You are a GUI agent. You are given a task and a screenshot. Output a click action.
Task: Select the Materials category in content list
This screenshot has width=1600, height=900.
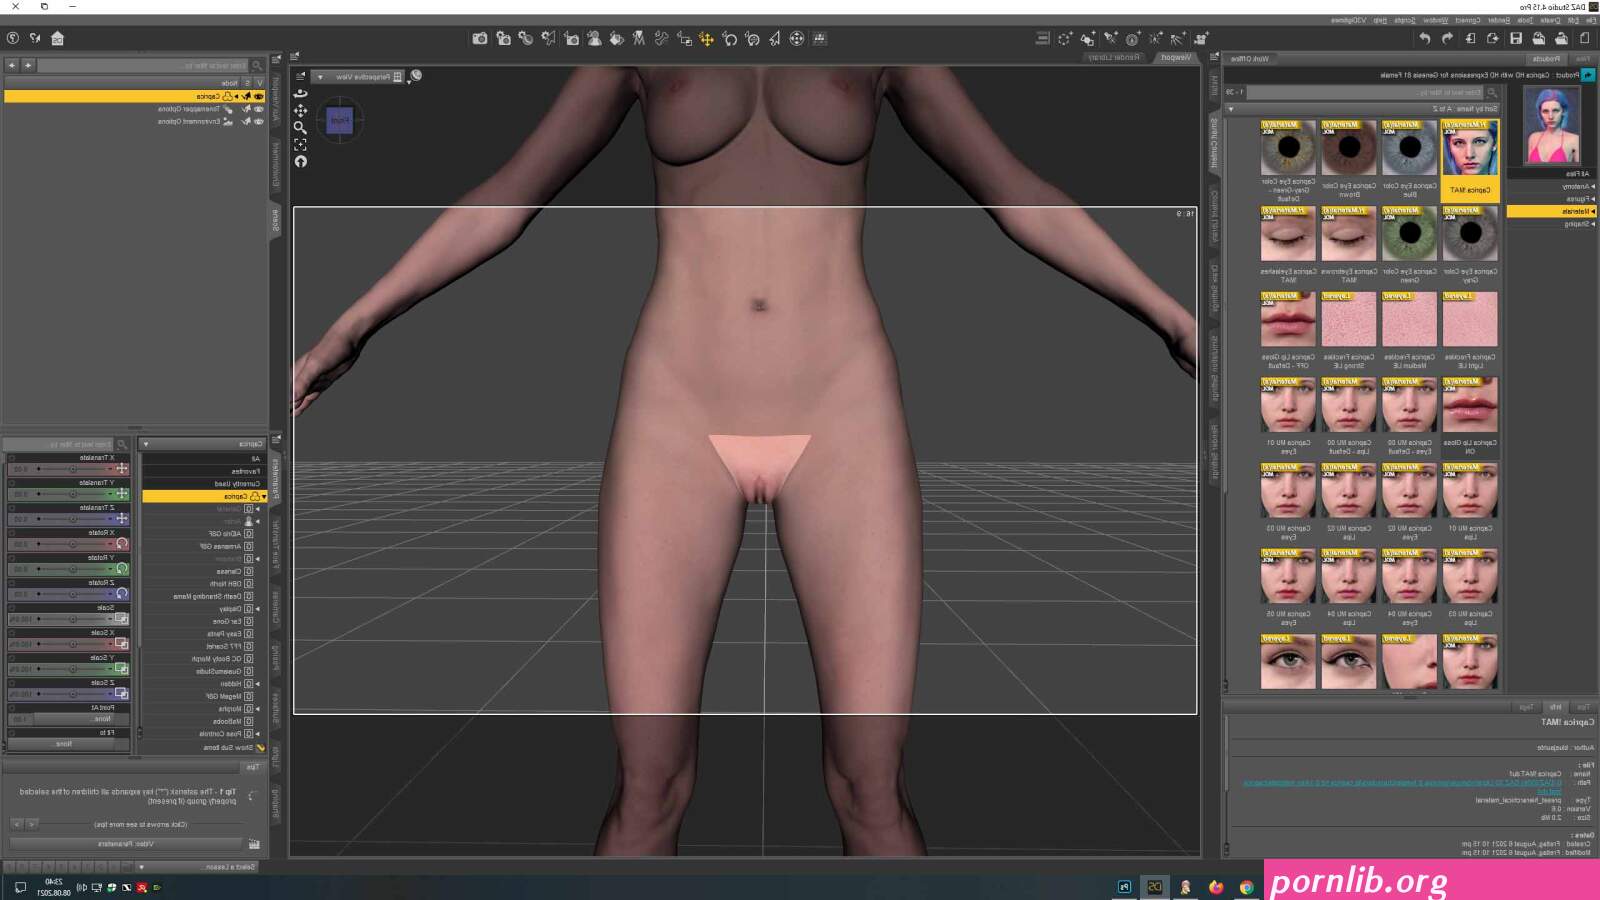[x=1551, y=211]
